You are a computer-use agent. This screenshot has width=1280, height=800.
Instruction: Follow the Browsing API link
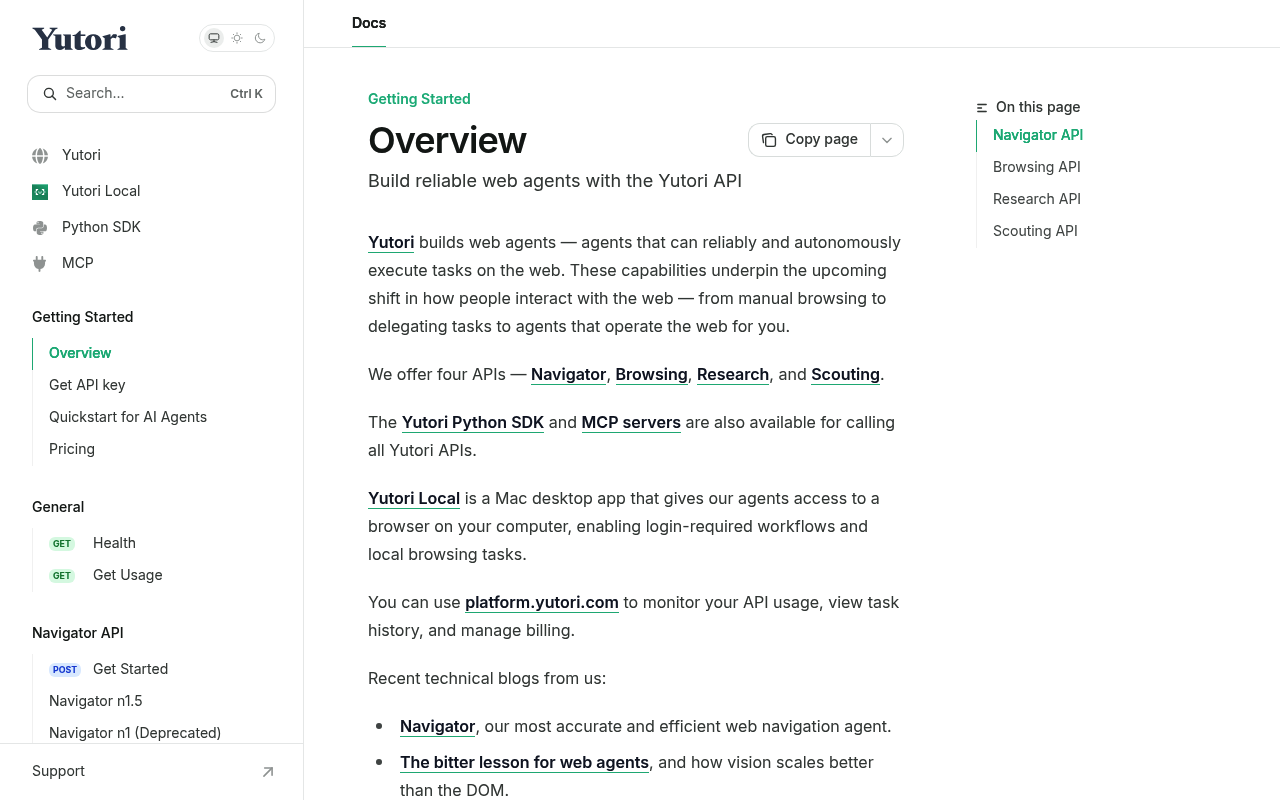(652, 374)
